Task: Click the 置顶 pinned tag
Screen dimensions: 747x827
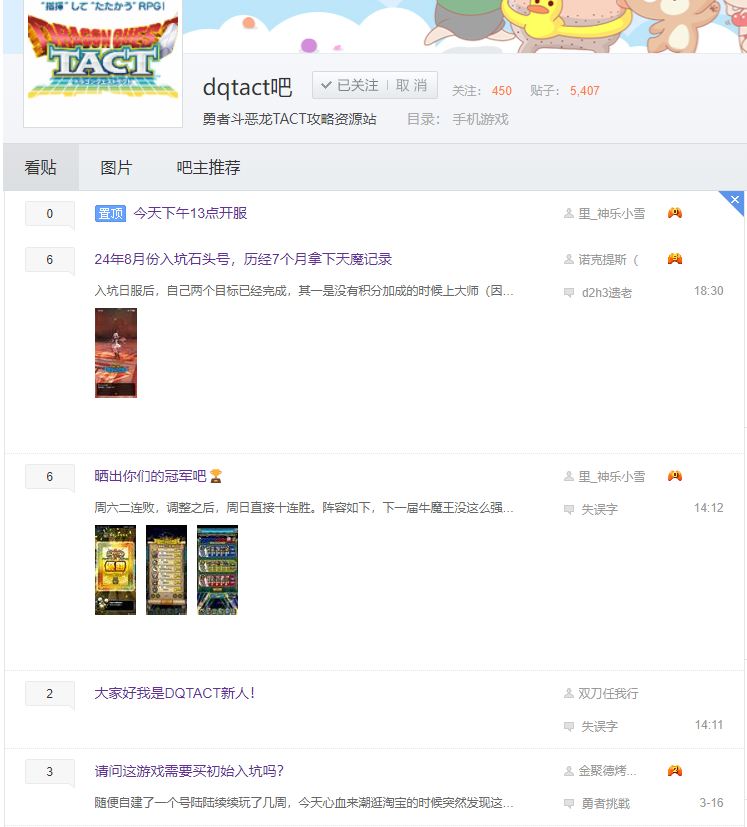Action: click(110, 214)
